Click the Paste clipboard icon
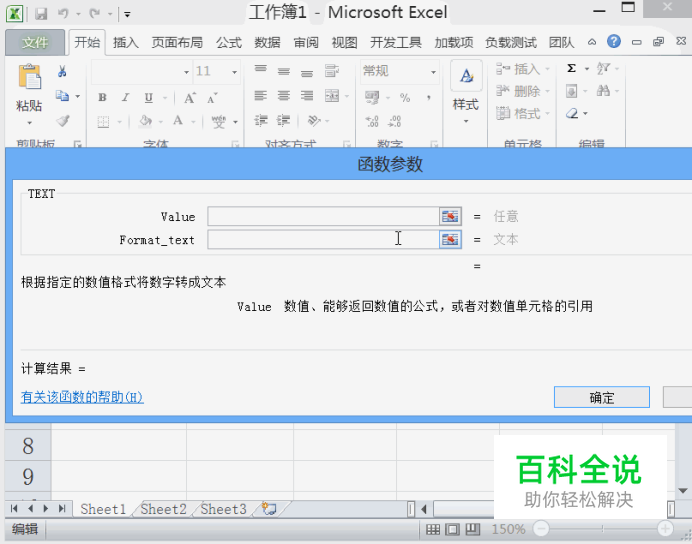This screenshot has height=544, width=692. pos(30,77)
